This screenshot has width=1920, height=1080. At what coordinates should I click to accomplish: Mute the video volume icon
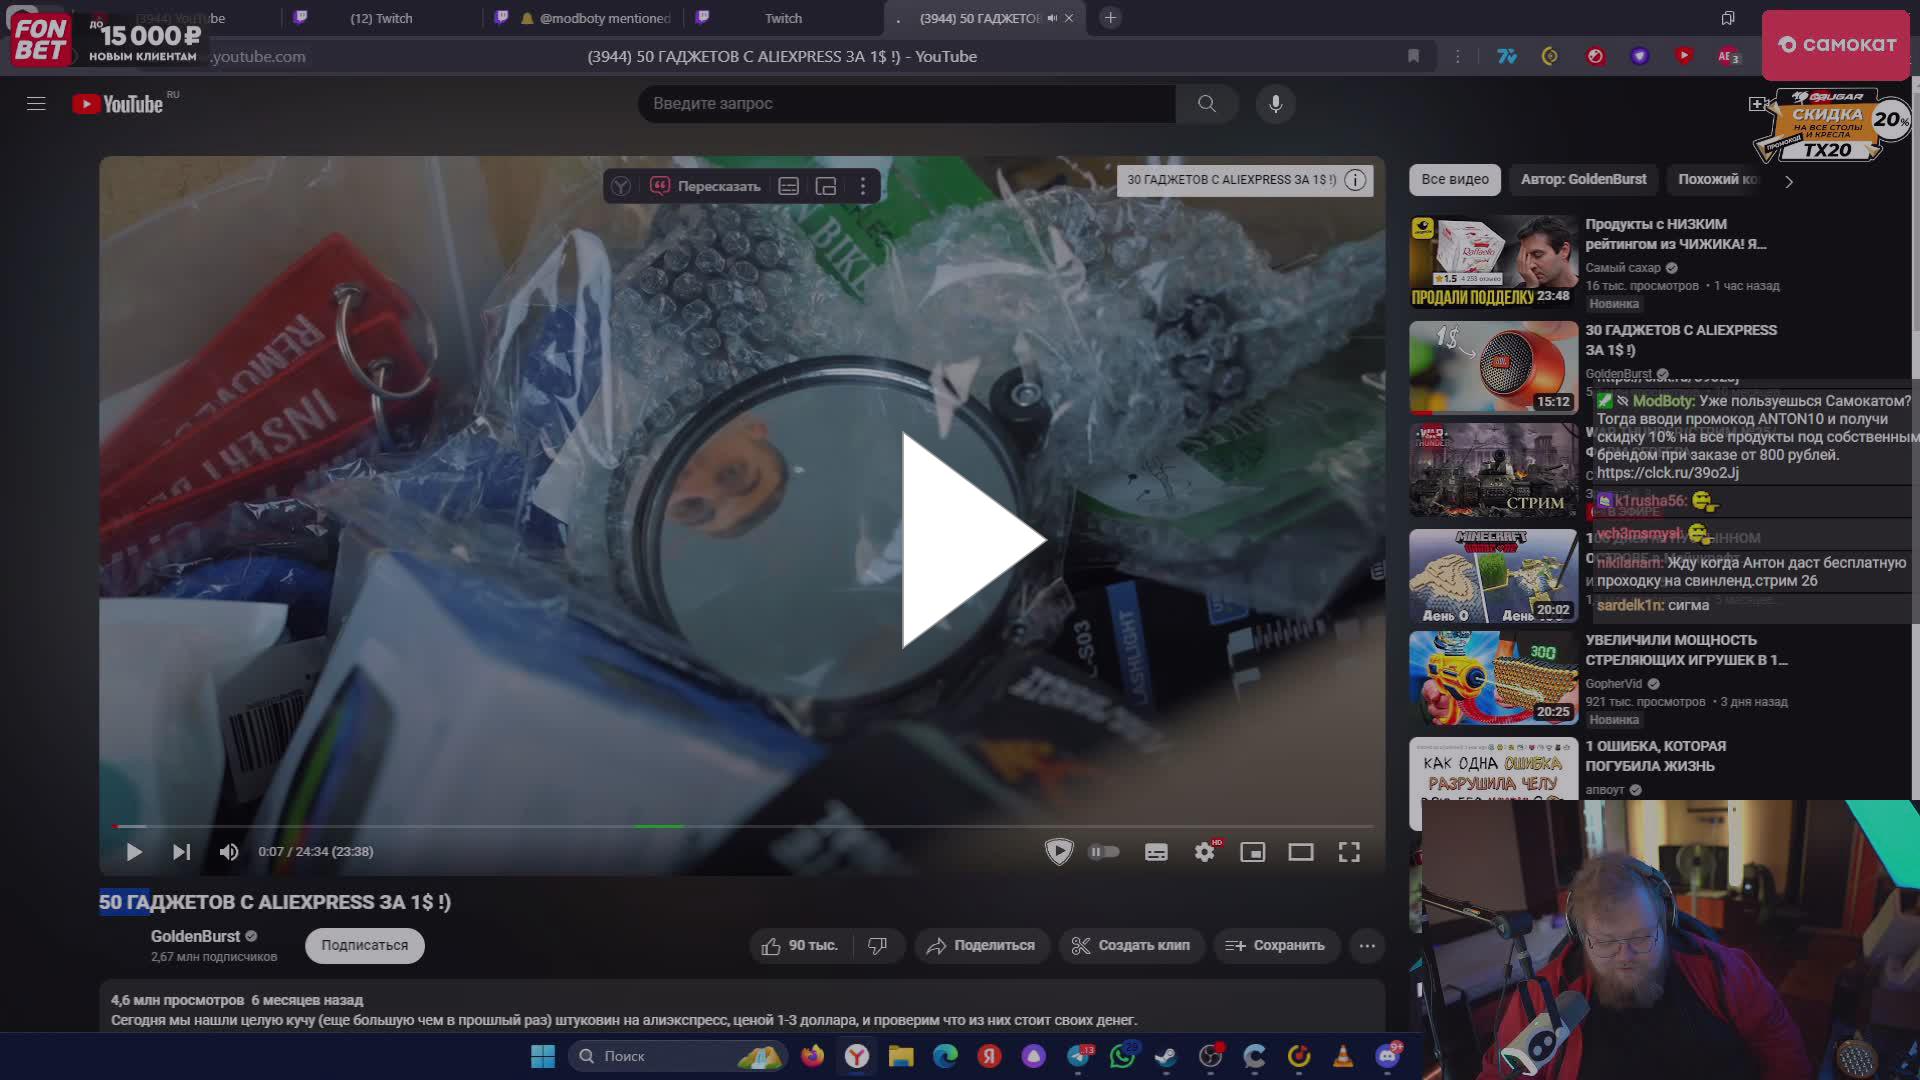(x=229, y=851)
